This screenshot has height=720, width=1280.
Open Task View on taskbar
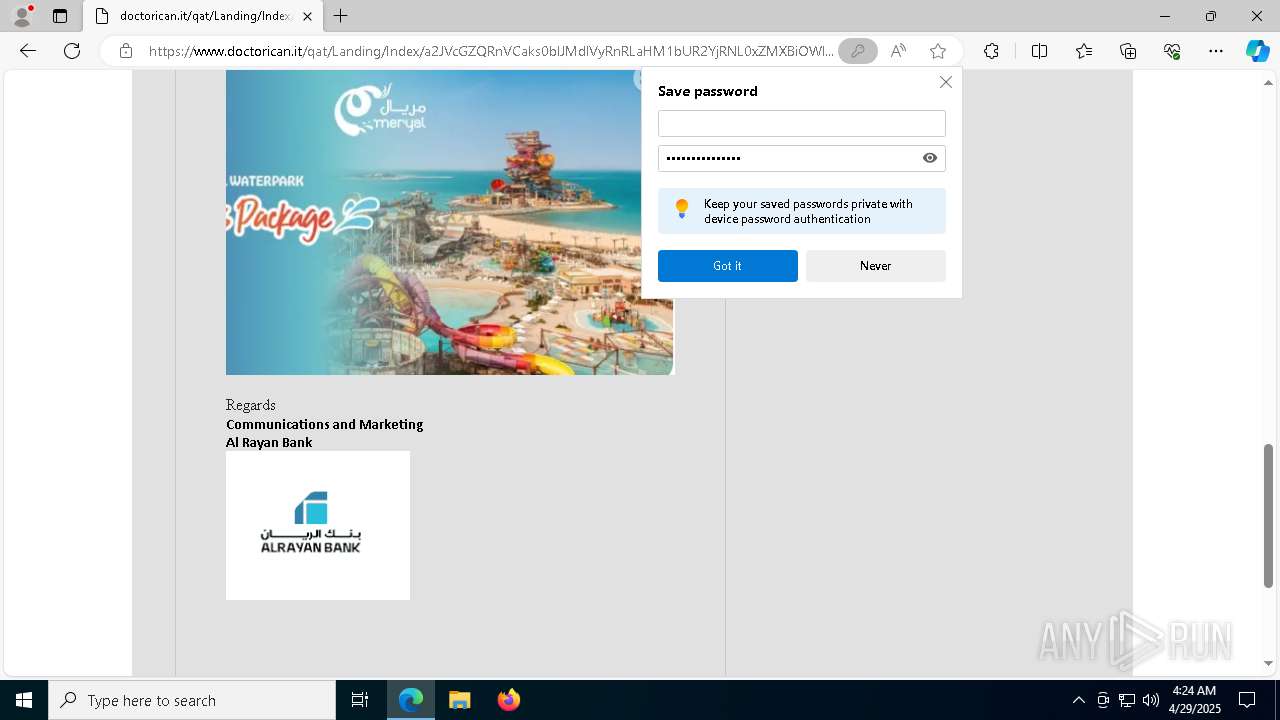(x=360, y=700)
